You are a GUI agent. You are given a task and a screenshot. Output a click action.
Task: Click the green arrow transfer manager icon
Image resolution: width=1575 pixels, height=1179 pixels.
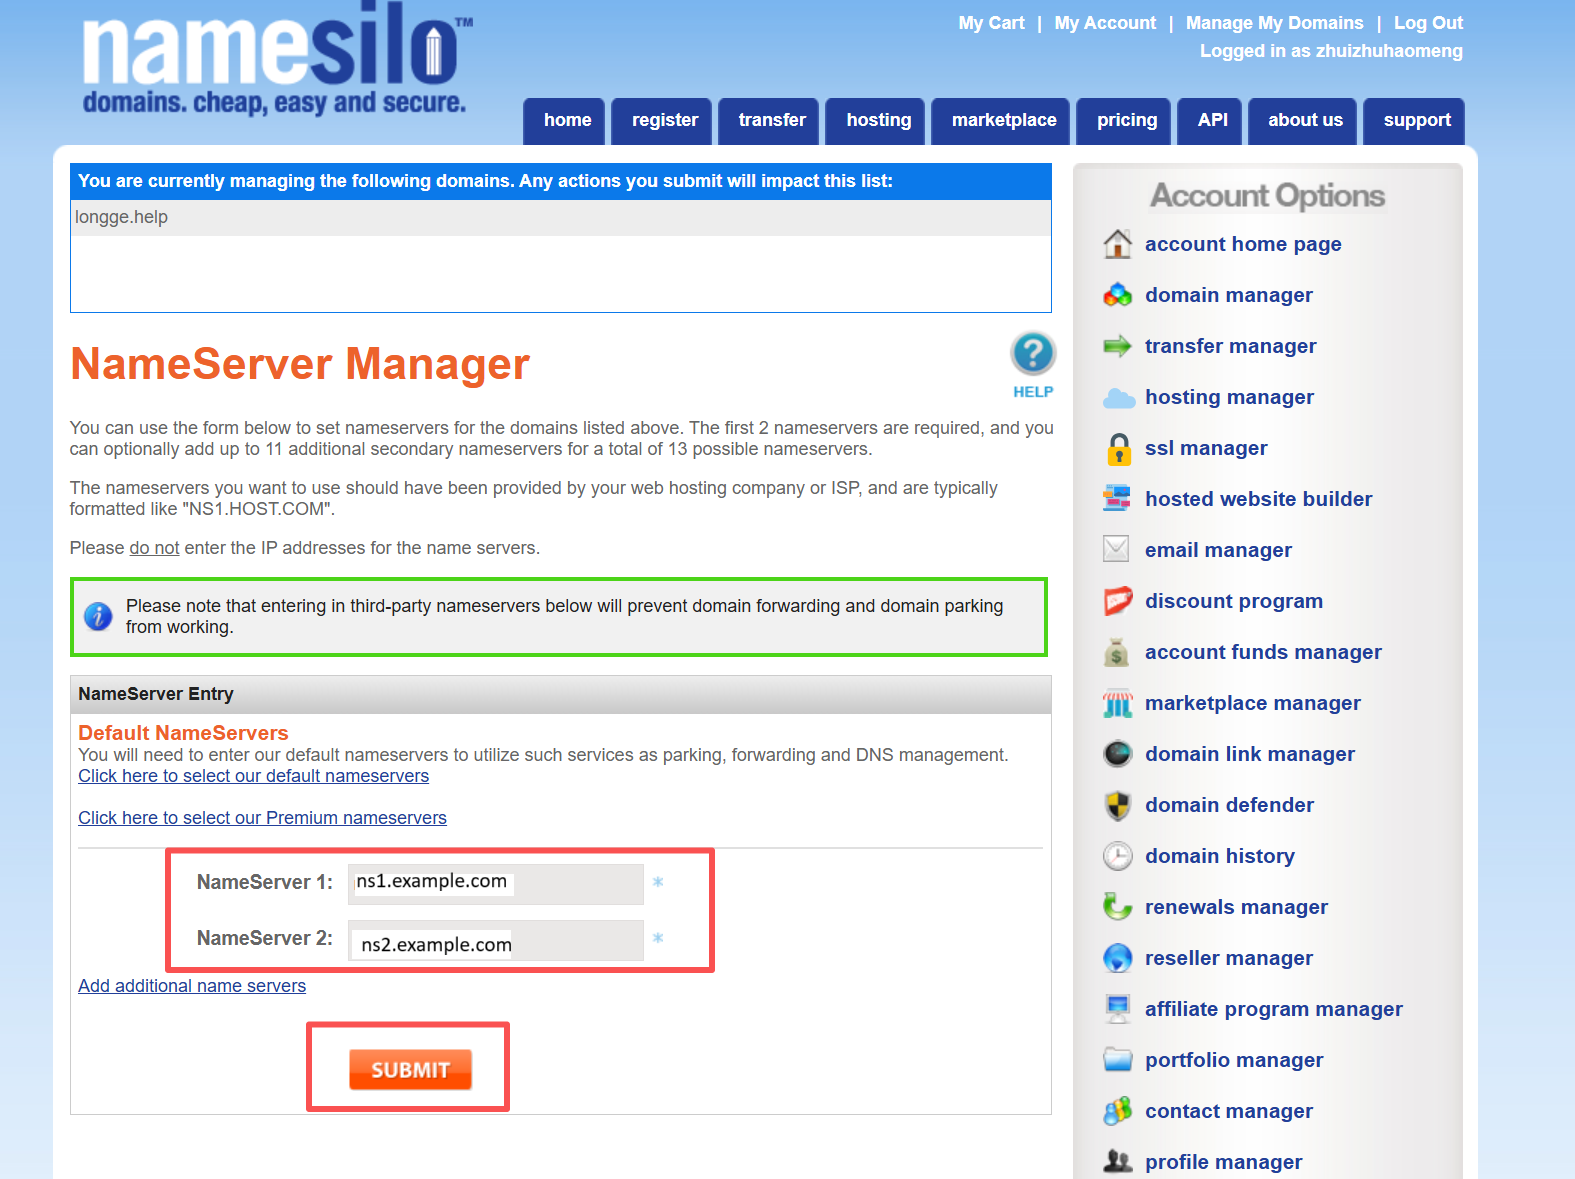coord(1117,346)
